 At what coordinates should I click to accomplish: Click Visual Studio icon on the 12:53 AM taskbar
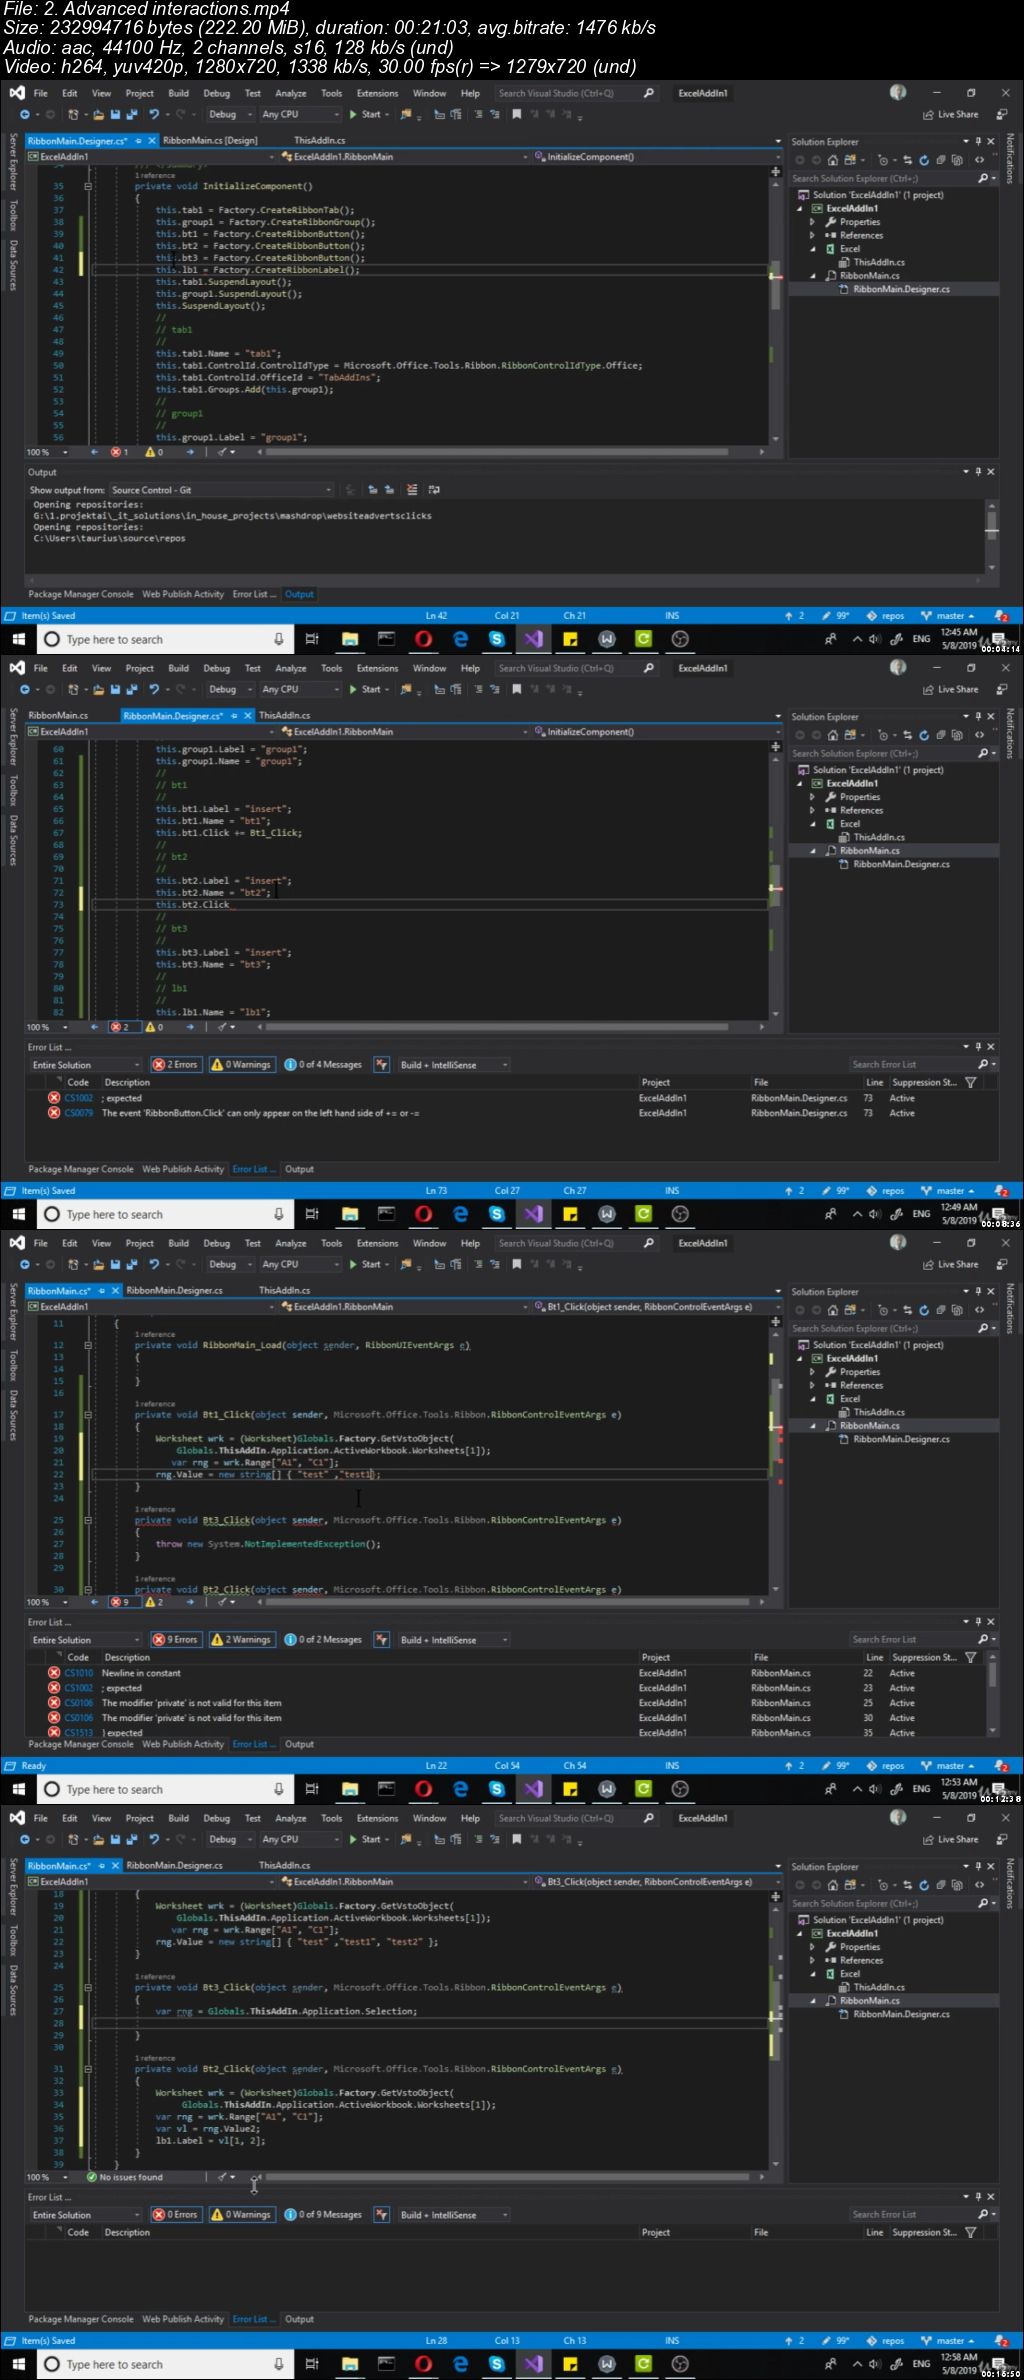click(534, 1789)
